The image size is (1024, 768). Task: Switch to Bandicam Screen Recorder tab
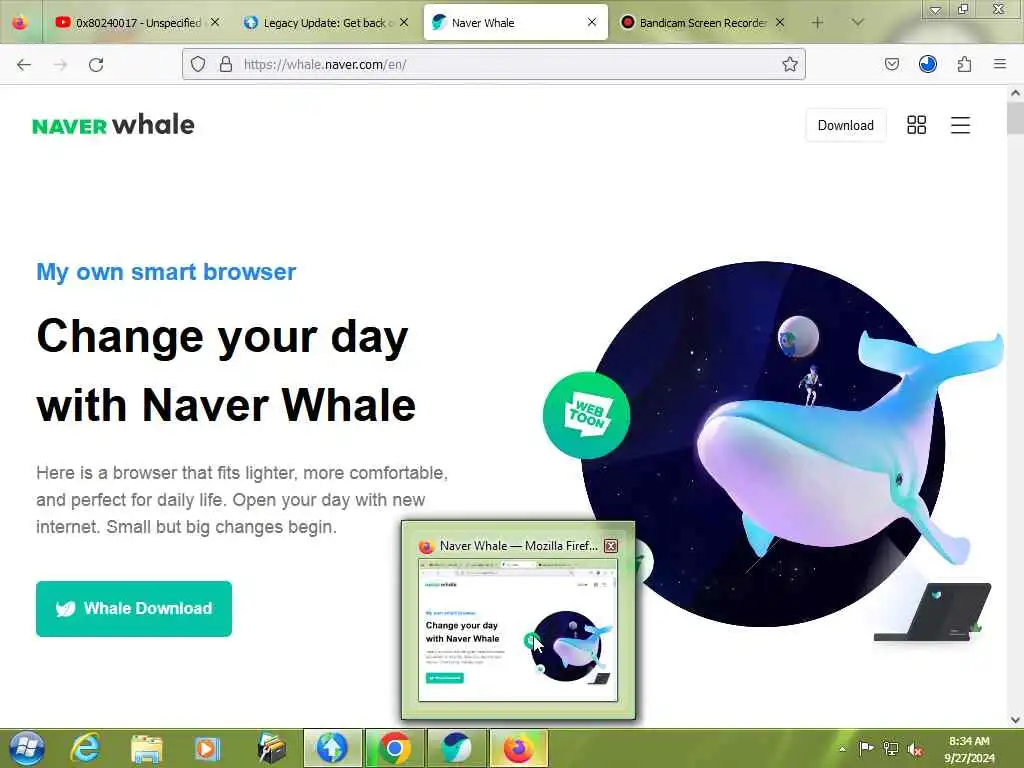[x=702, y=23]
